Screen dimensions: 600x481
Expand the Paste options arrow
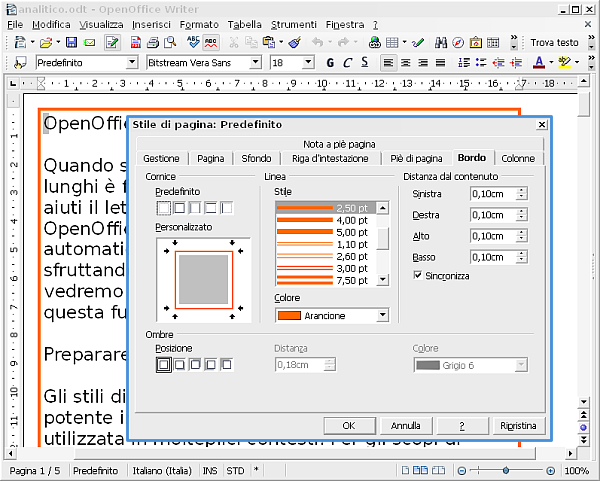pyautogui.click(x=281, y=42)
